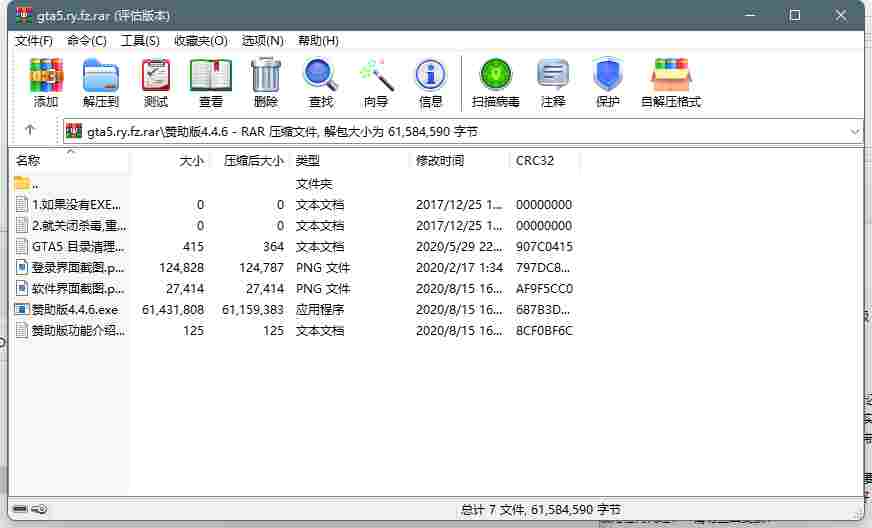Select file 赞助版4.4.6.exe
The width and height of the screenshot is (872, 528).
[x=75, y=309]
